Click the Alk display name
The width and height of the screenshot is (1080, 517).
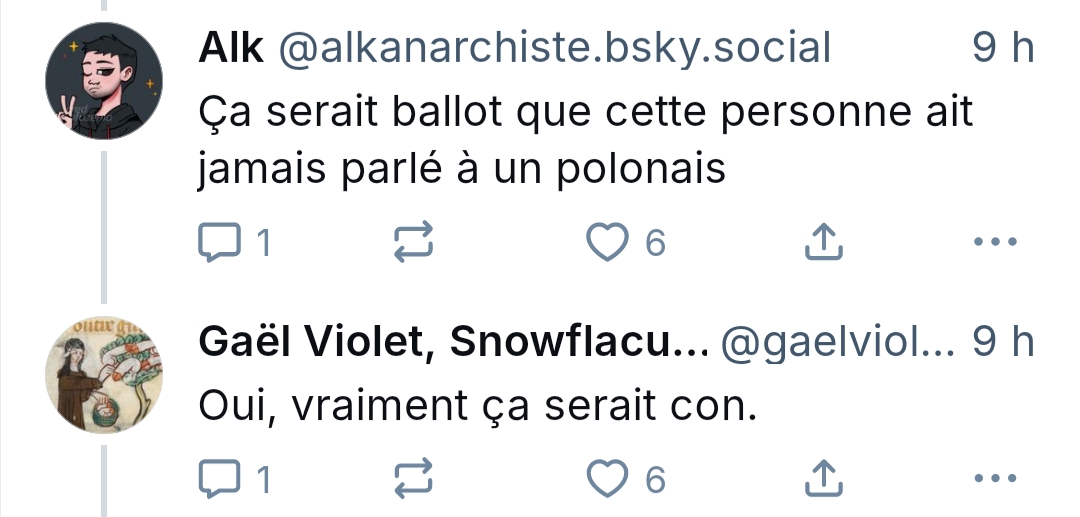tap(231, 48)
